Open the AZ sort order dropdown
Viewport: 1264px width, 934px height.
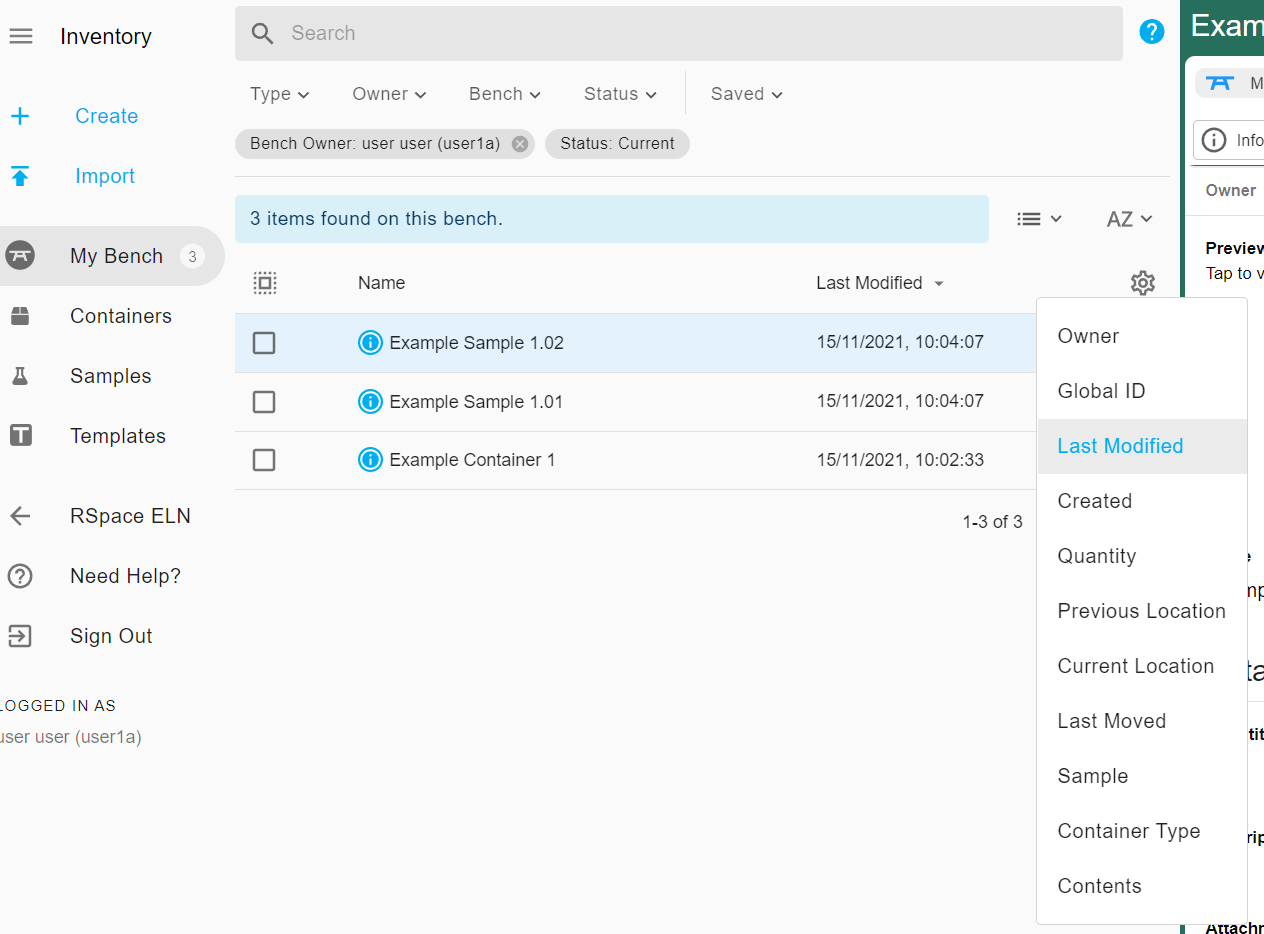point(1130,219)
